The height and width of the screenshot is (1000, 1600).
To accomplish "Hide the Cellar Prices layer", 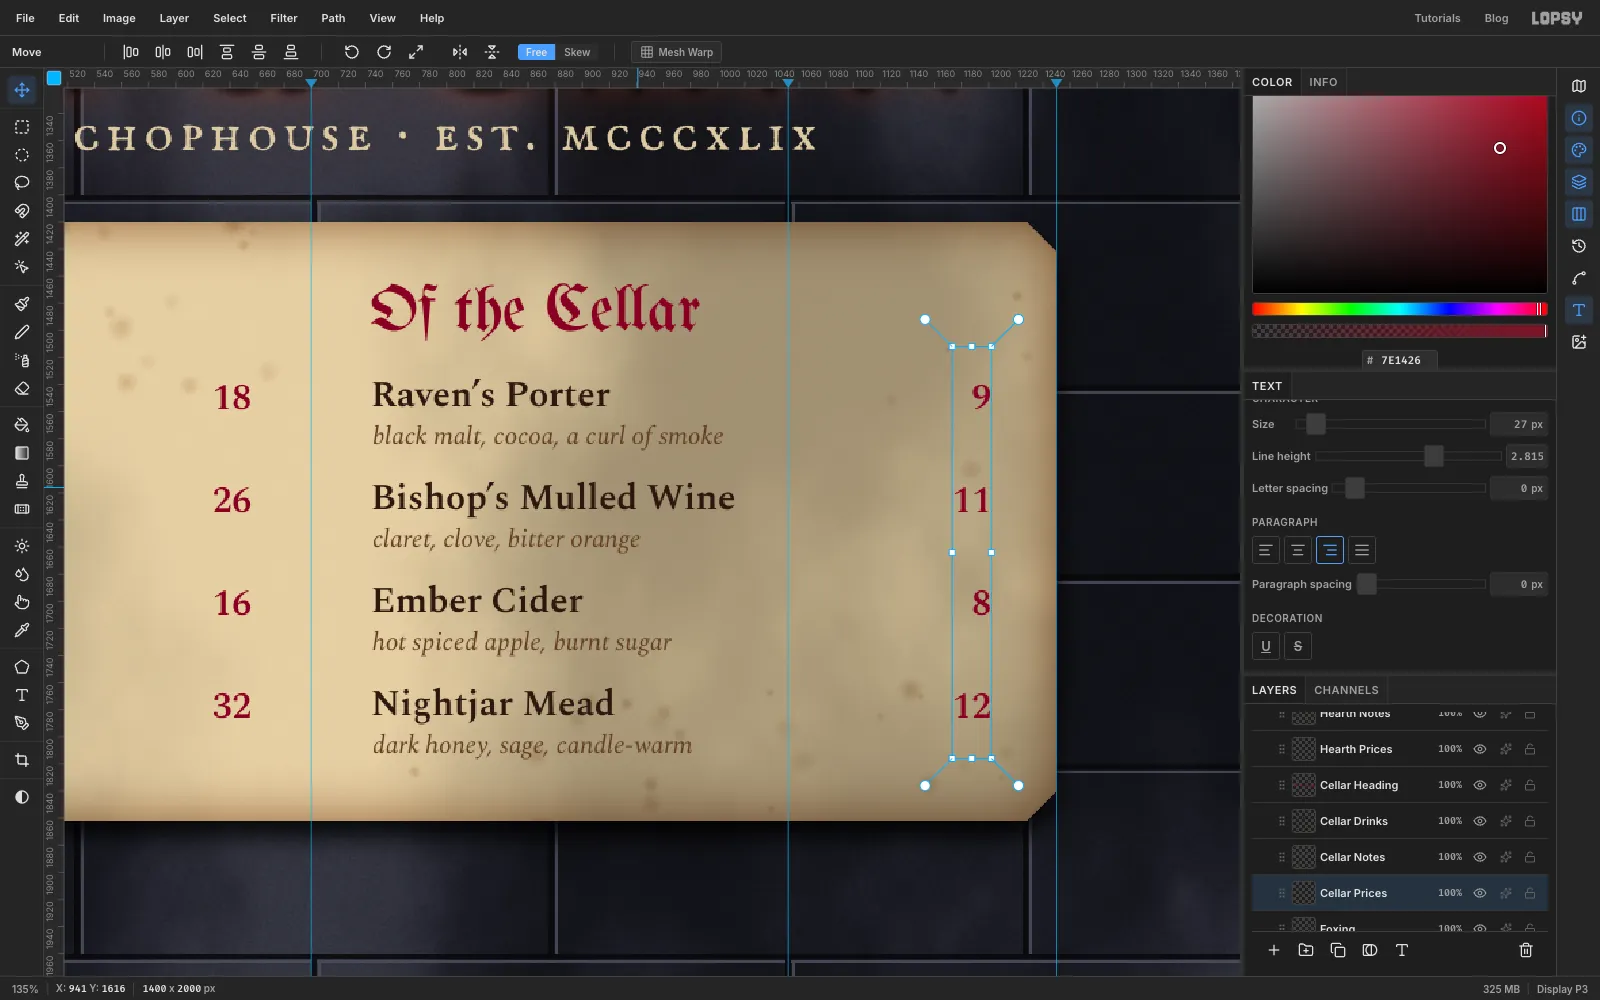I will (x=1480, y=893).
